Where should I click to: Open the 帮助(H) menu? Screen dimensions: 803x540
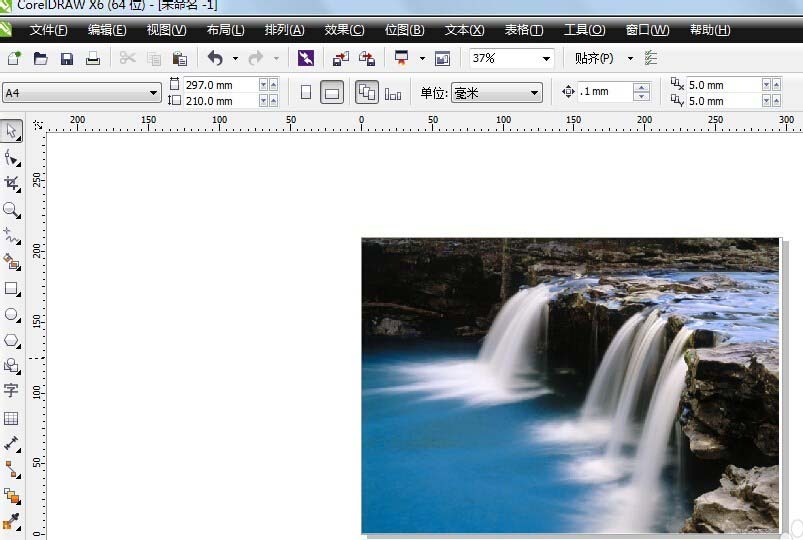point(710,30)
